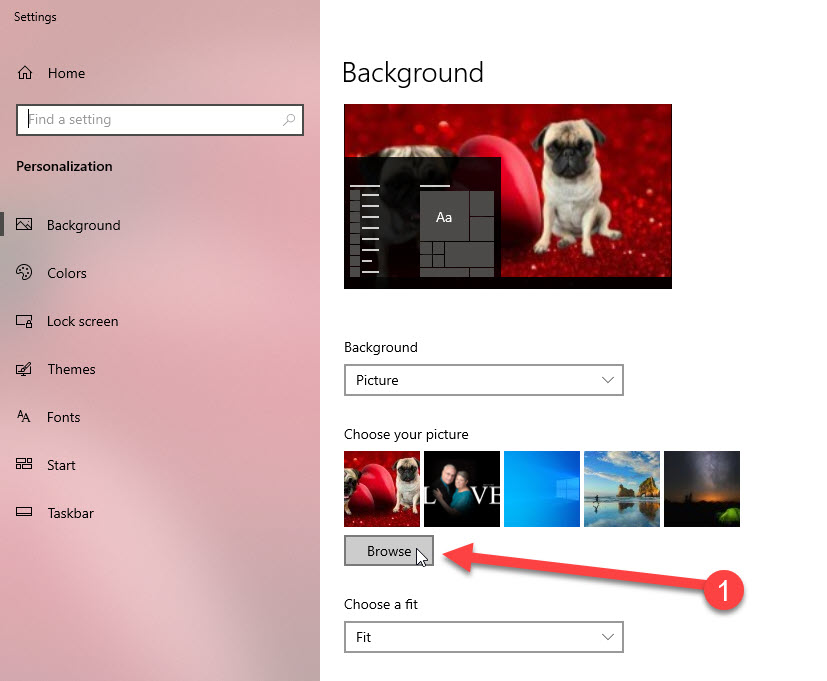The width and height of the screenshot is (827, 681).
Task: Click inside the Find a setting box
Action: 150,120
